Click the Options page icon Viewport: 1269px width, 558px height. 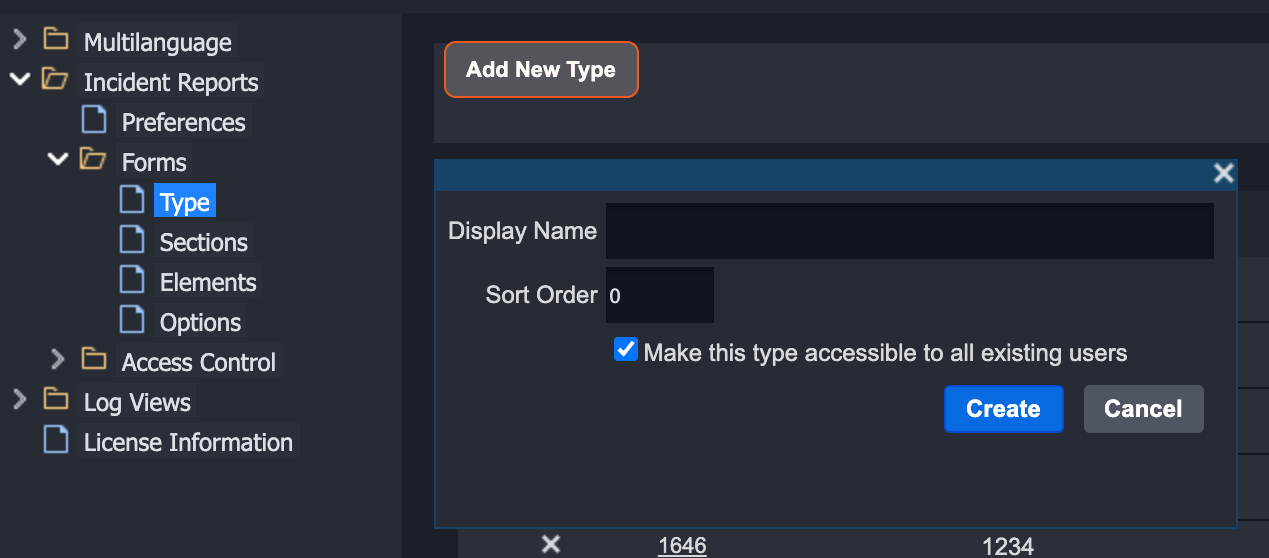132,321
